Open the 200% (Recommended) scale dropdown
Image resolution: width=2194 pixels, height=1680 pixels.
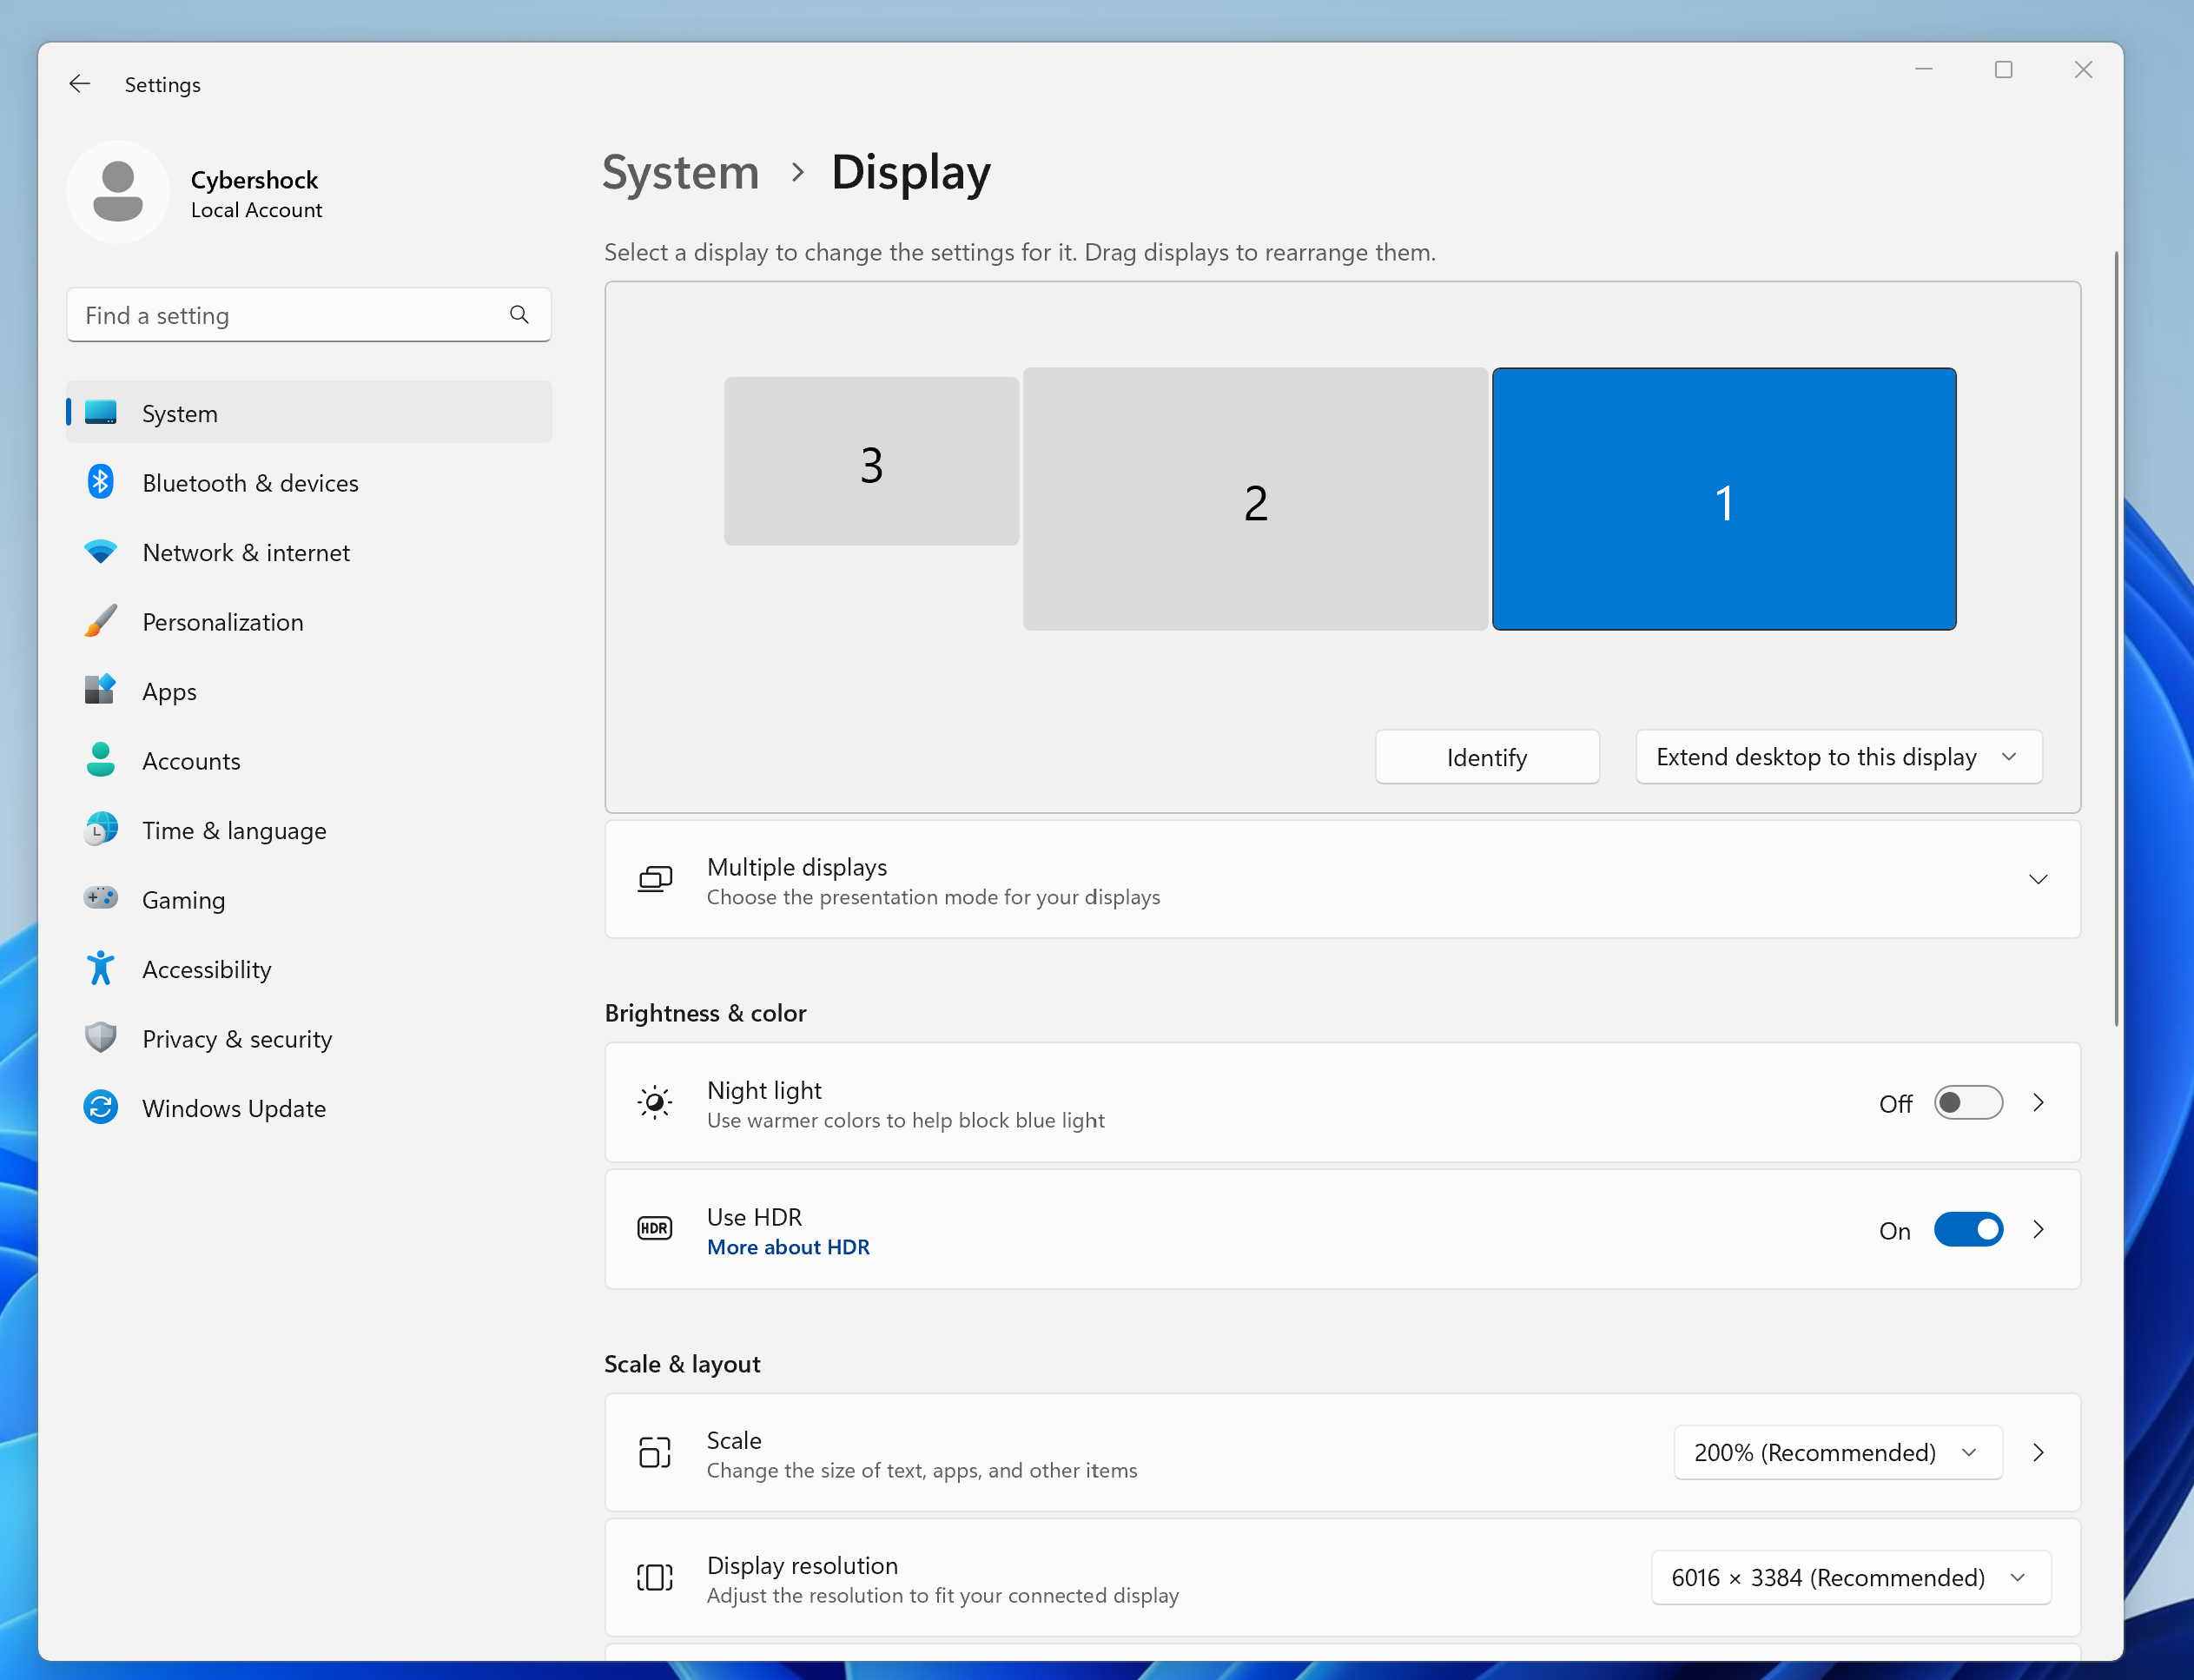pyautogui.click(x=1838, y=1453)
